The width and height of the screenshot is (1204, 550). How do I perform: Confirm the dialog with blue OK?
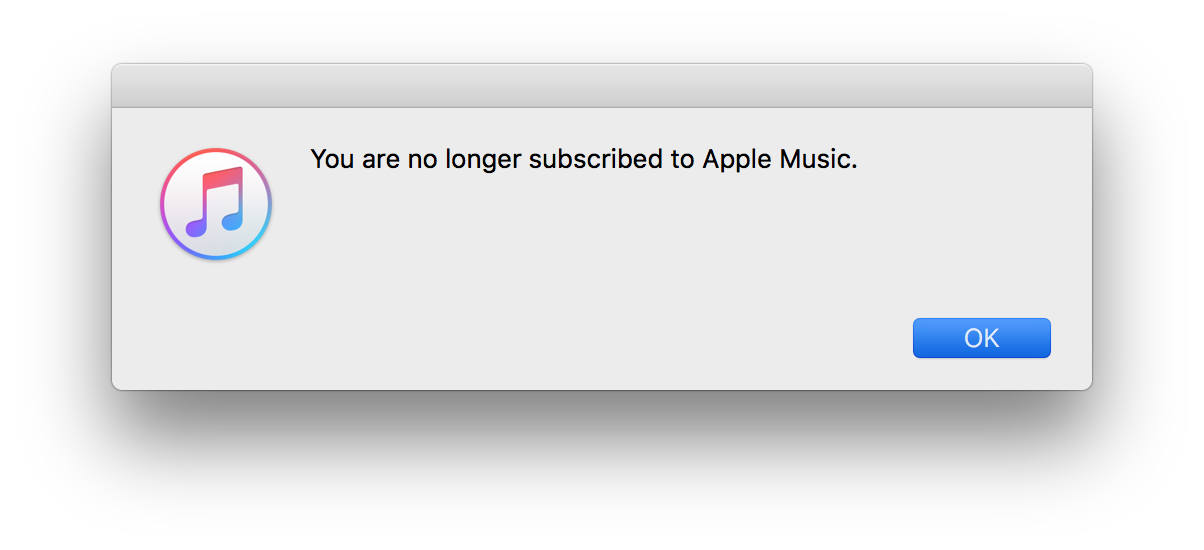click(x=981, y=338)
